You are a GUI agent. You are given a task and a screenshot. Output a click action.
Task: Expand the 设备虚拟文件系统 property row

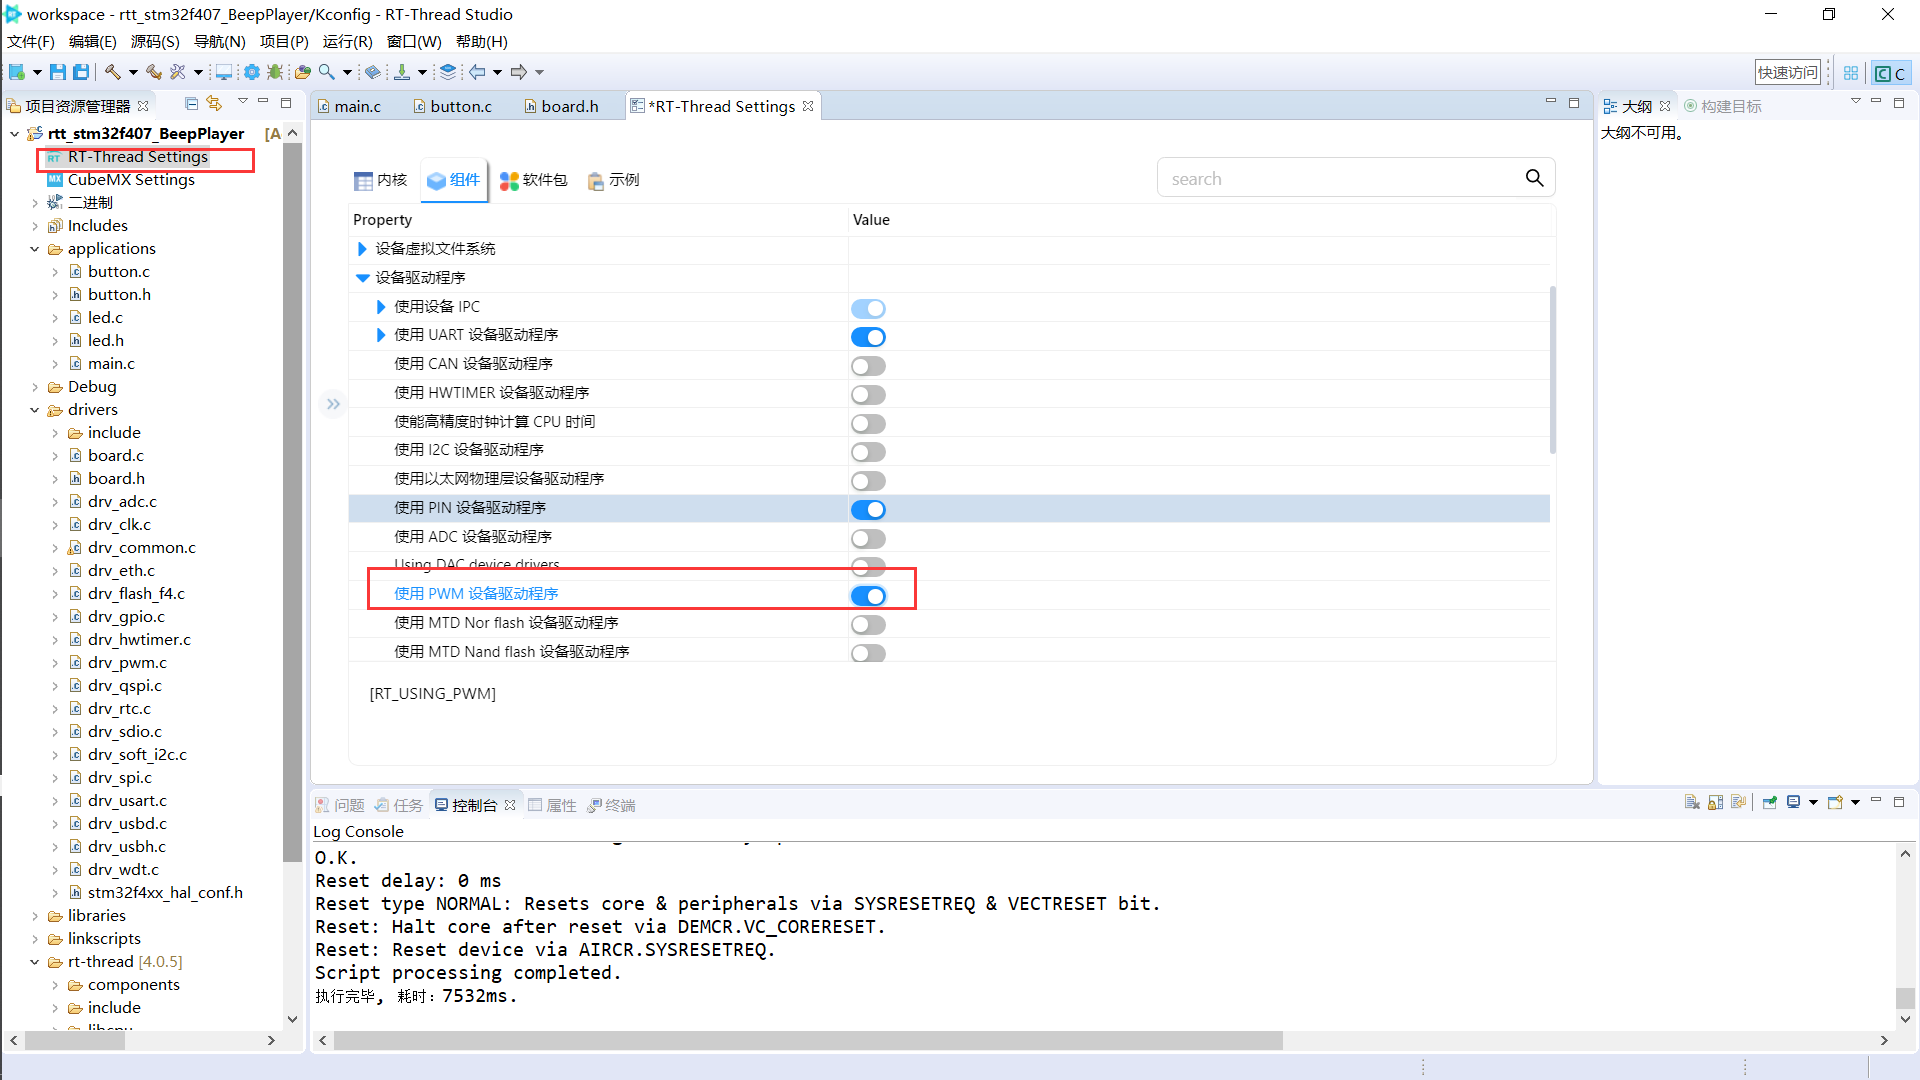(362, 249)
